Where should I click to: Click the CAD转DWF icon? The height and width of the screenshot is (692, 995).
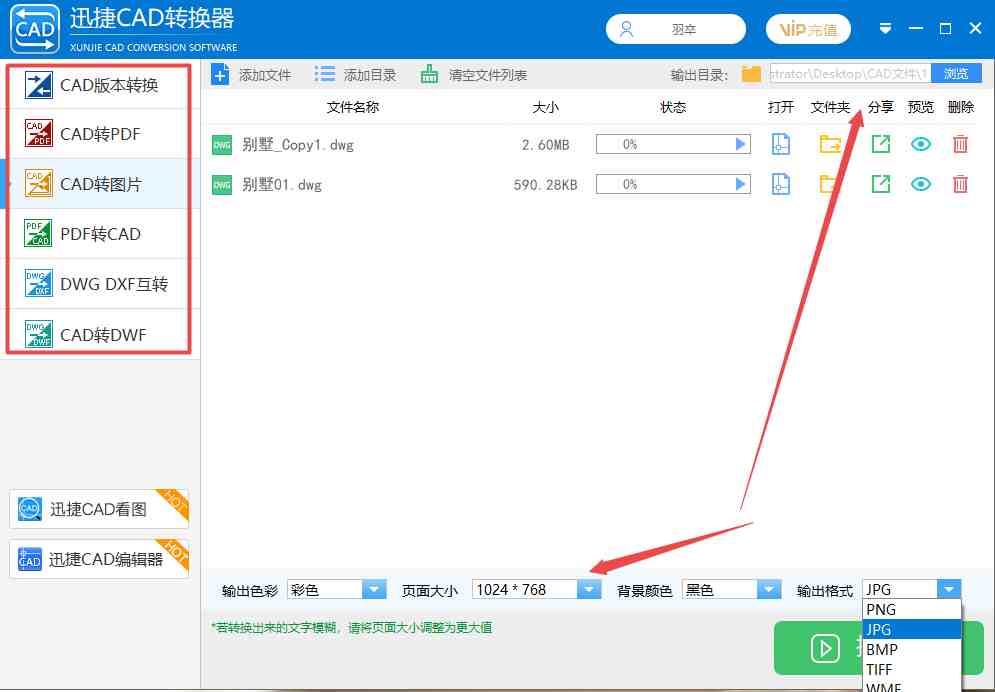tap(38, 334)
